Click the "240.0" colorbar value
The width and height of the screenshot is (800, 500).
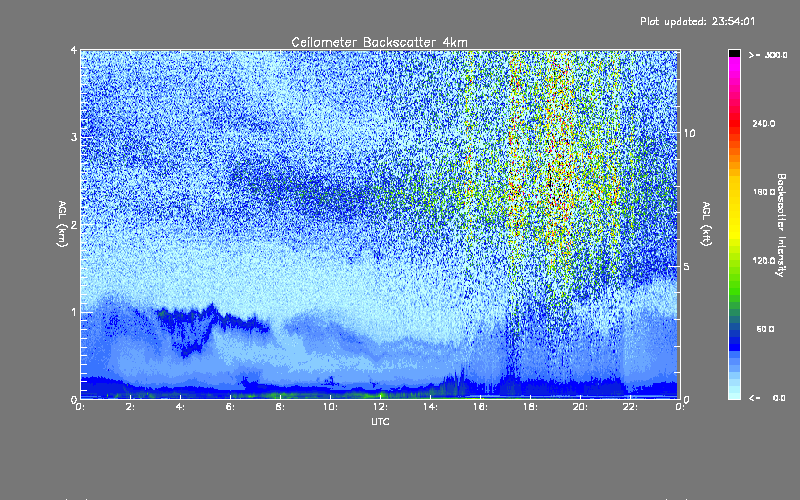[764, 123]
